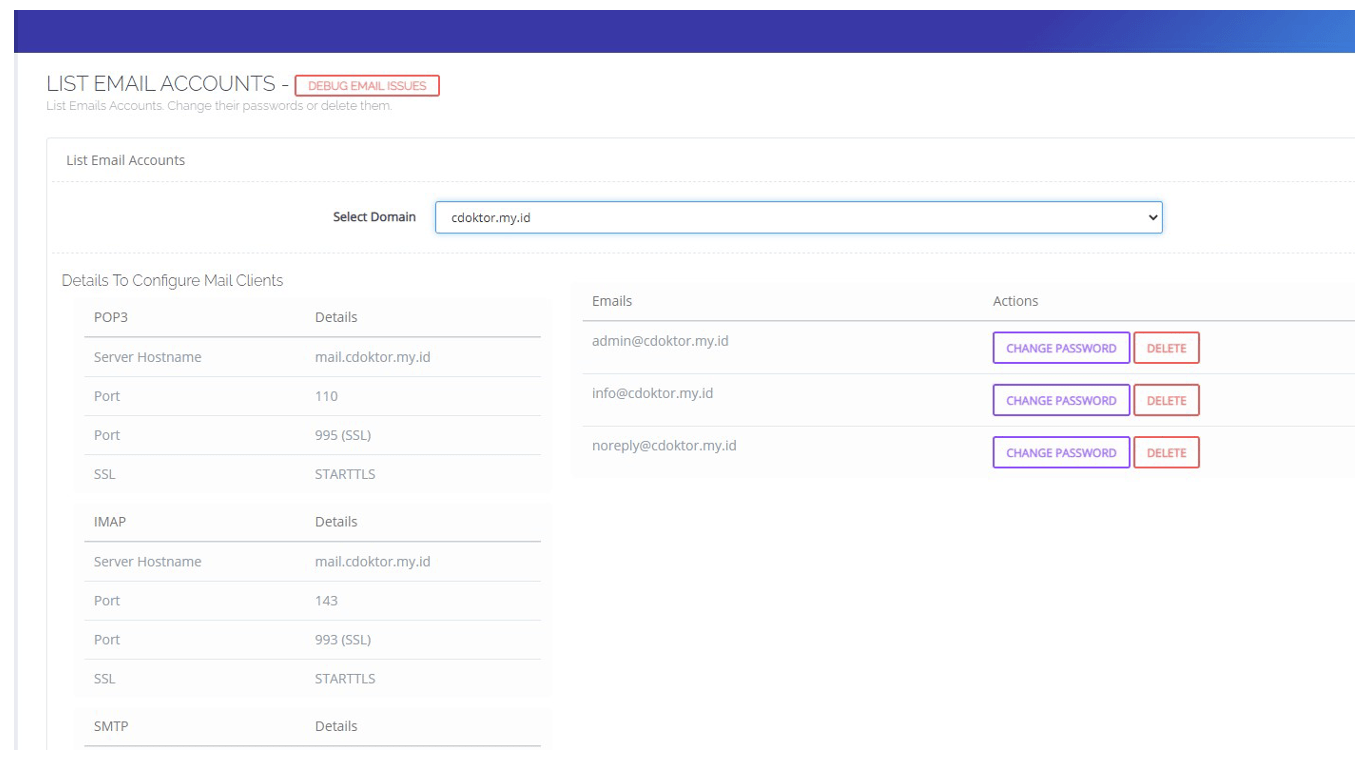Change password for info@cdoktor.my.id
The height and width of the screenshot is (772, 1368).
point(1061,400)
